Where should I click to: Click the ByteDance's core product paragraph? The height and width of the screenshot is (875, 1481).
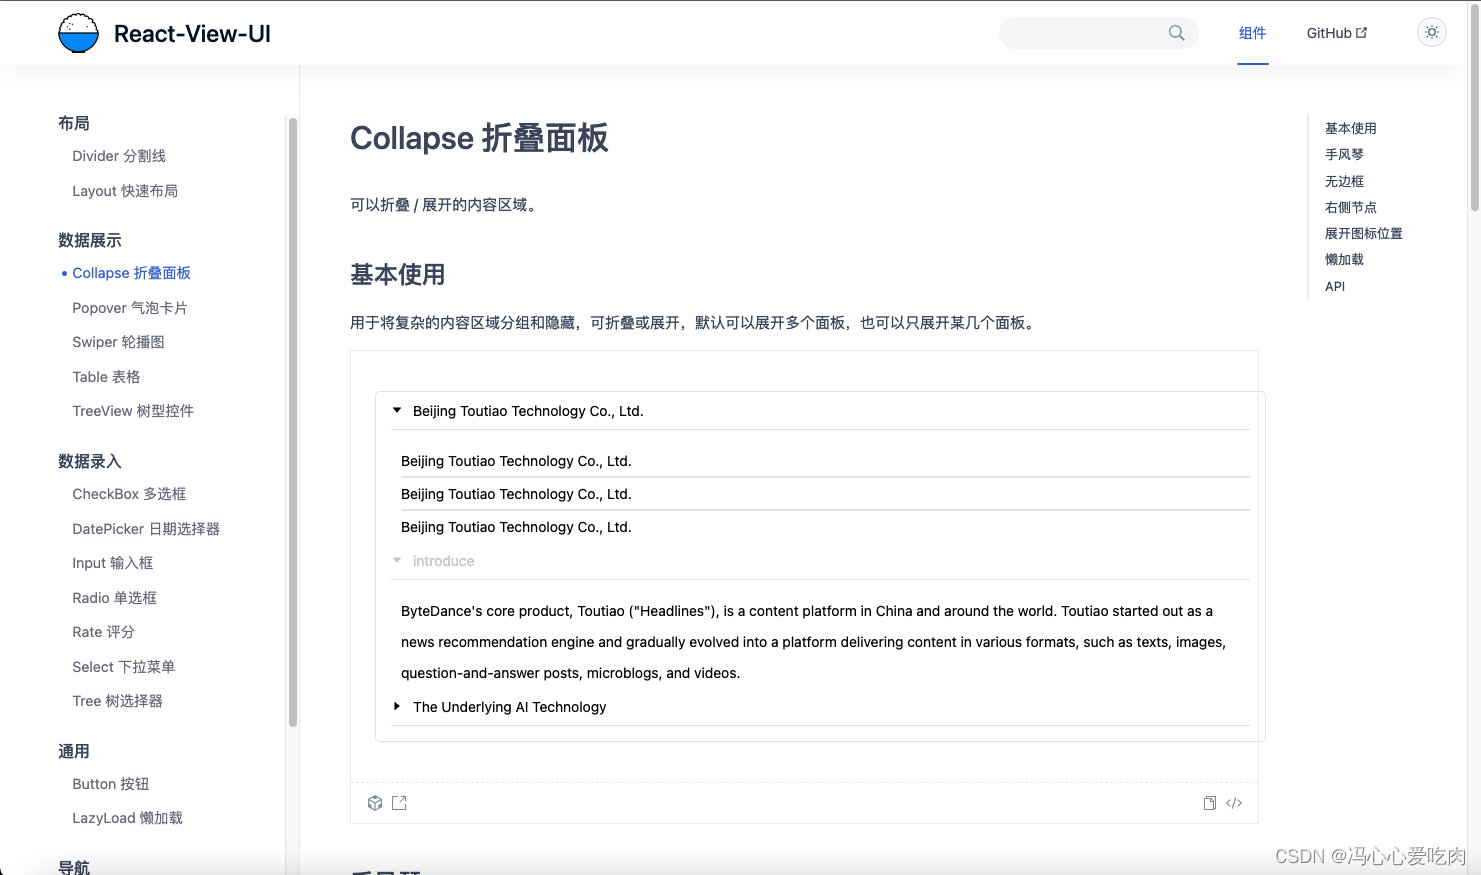click(813, 642)
